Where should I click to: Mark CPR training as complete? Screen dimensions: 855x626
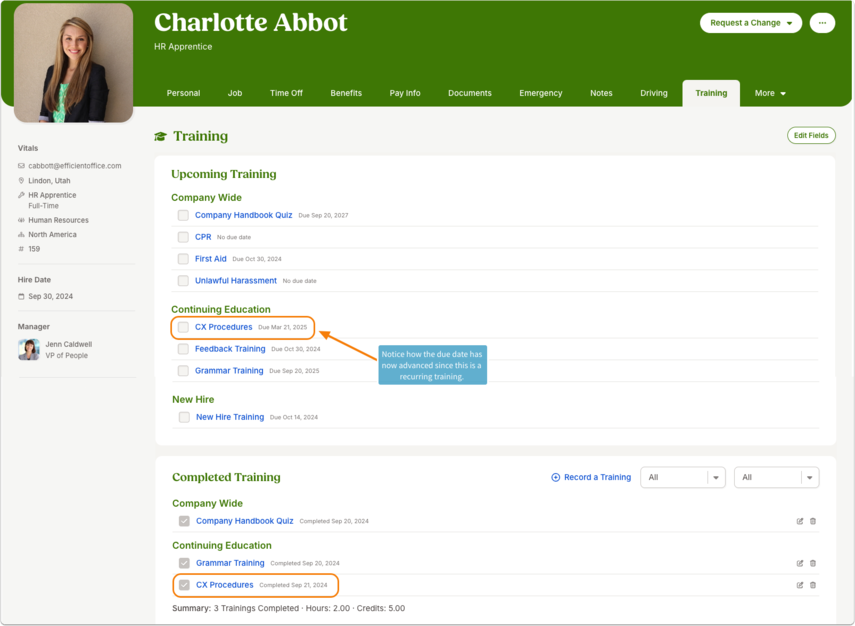click(183, 237)
